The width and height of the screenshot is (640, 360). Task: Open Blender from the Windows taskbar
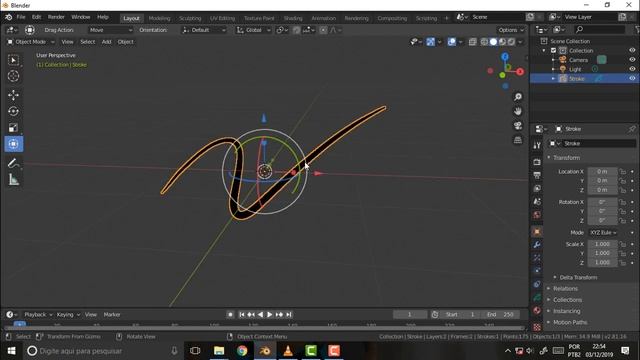pos(264,351)
